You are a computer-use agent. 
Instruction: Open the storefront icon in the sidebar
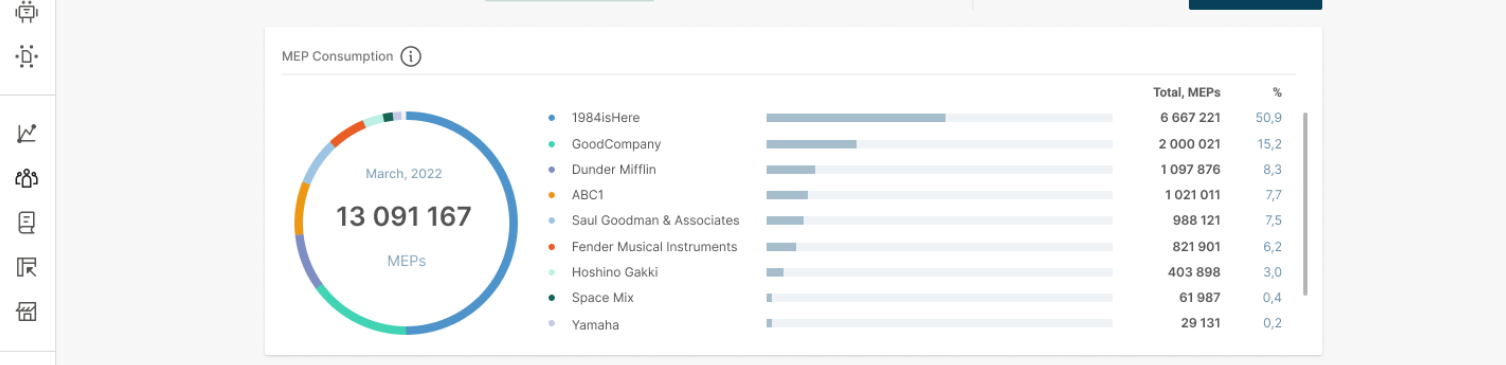pos(27,312)
